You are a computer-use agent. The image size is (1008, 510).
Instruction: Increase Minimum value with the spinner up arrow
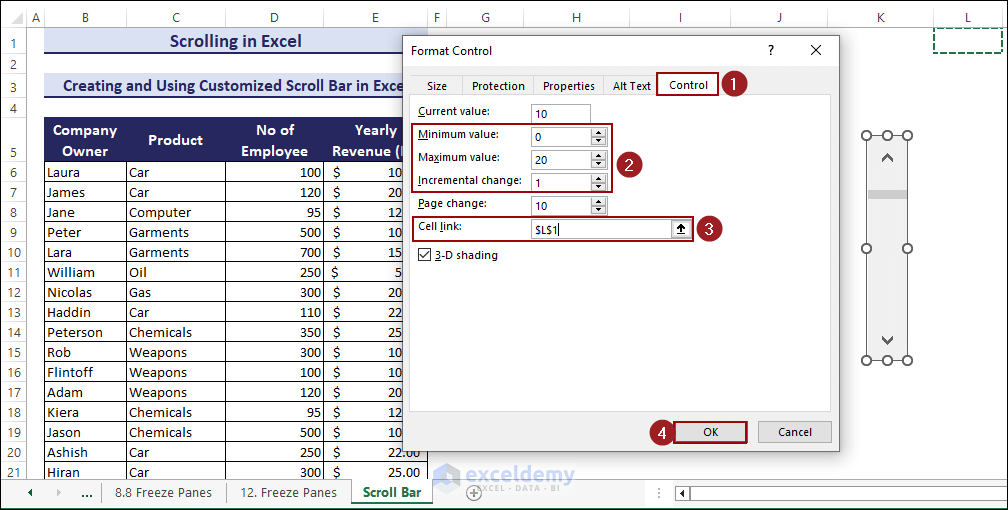click(598, 132)
